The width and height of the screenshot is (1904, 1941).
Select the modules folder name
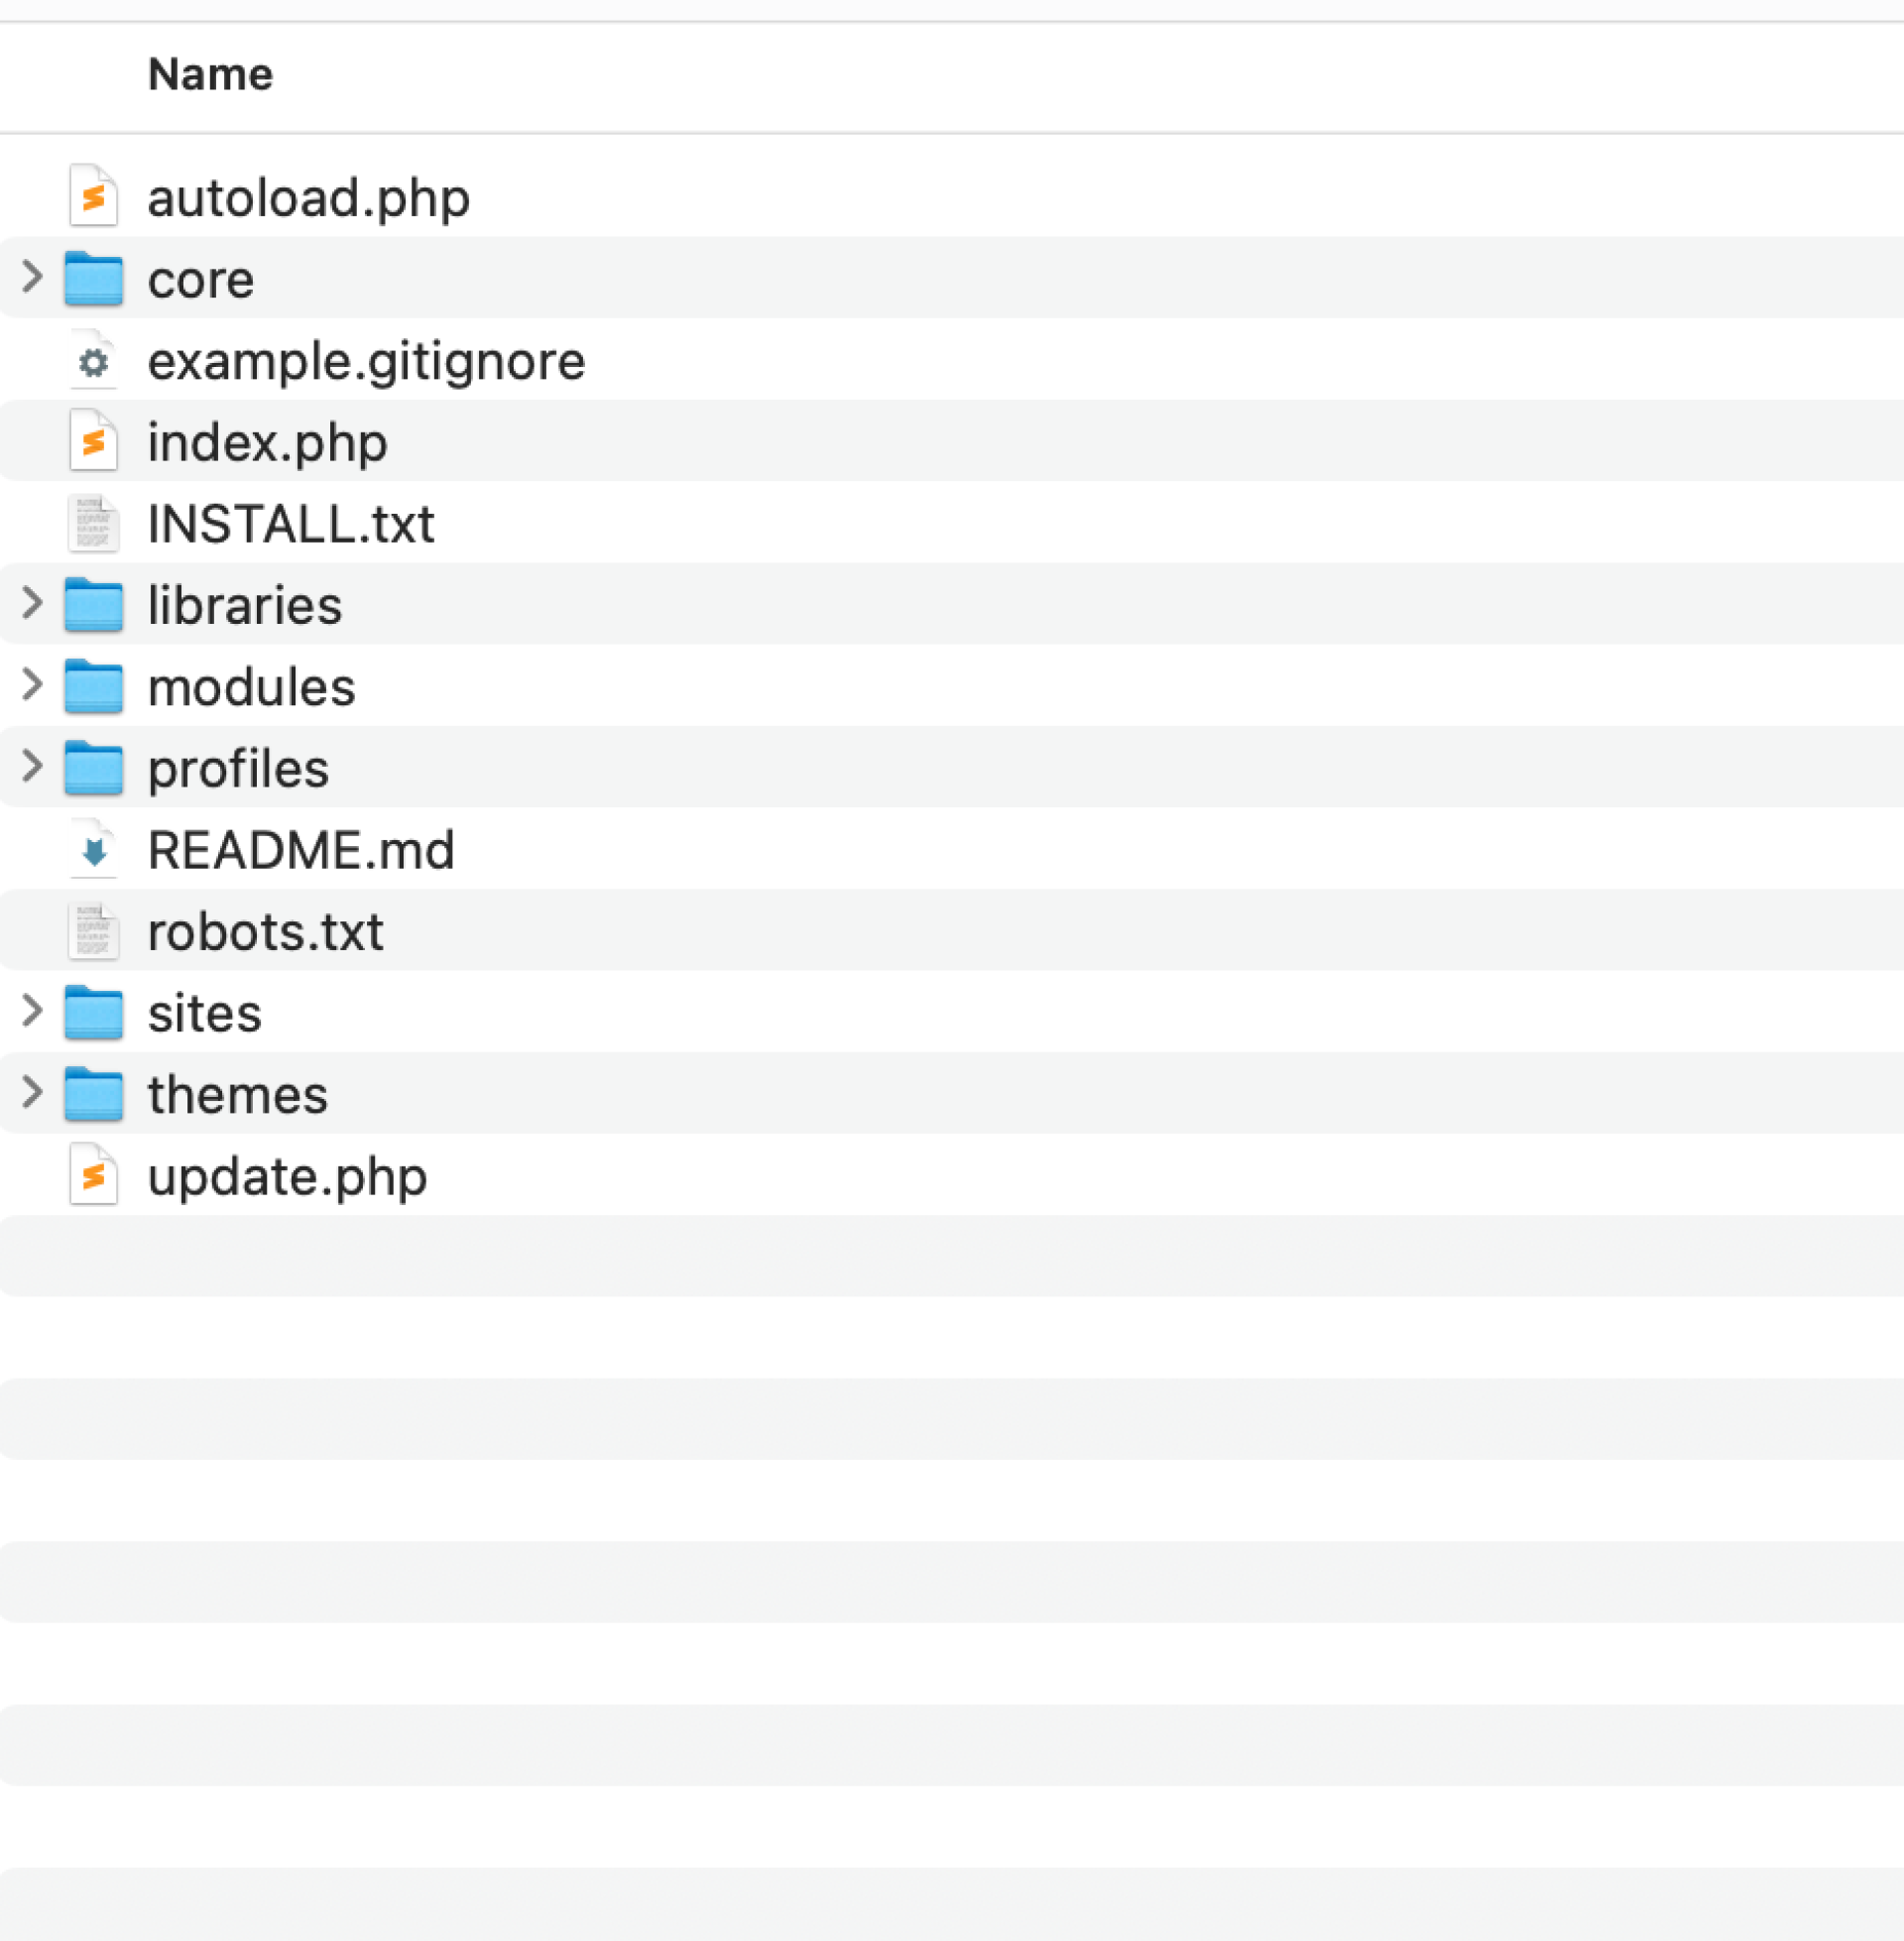pos(251,688)
